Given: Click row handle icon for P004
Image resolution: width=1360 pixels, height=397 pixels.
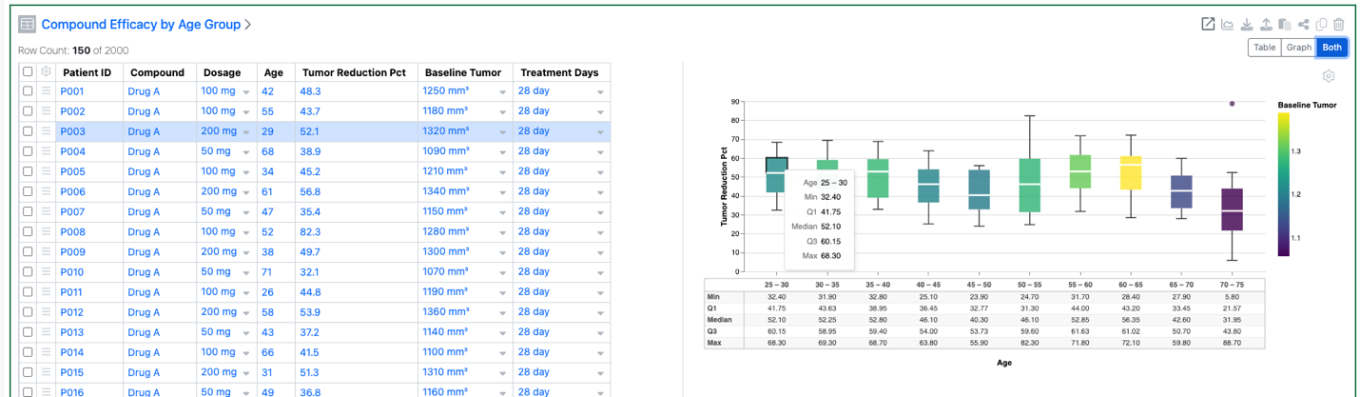Looking at the screenshot, I should point(46,151).
